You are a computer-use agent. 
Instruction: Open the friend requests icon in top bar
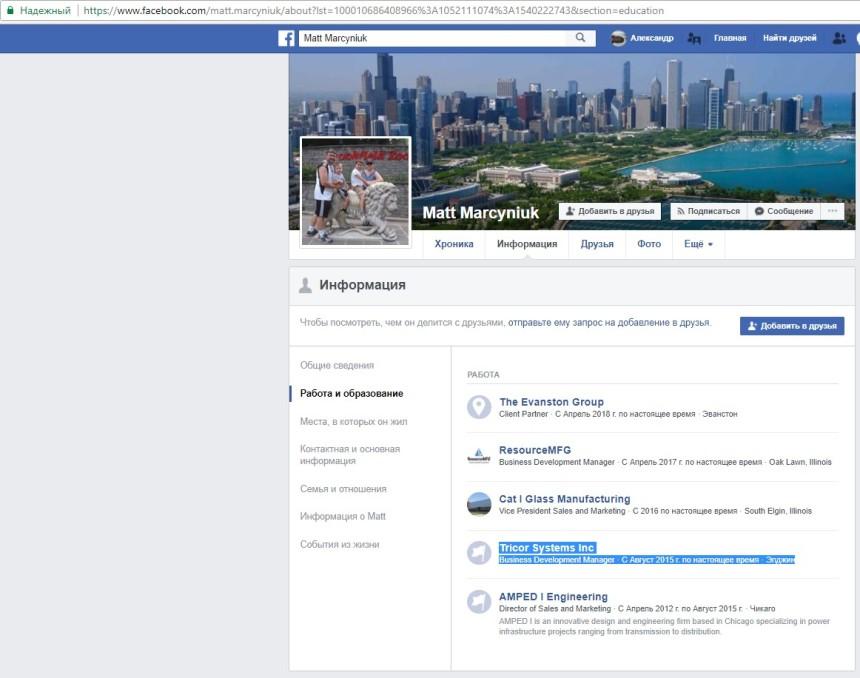(839, 38)
